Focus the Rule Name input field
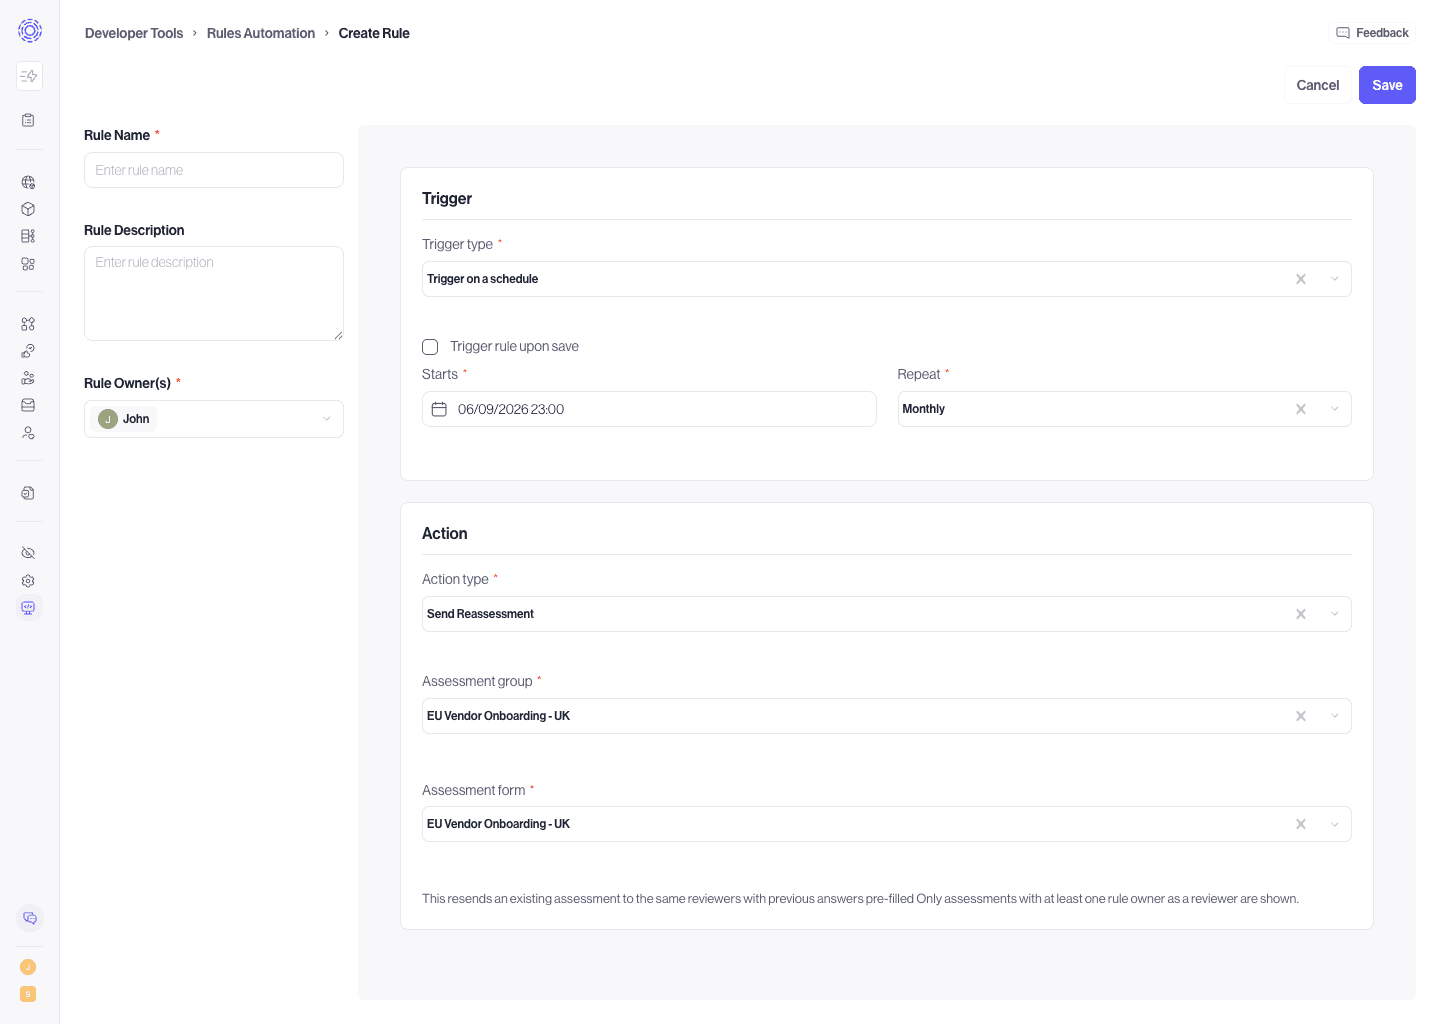The height and width of the screenshot is (1024, 1440). tap(214, 170)
